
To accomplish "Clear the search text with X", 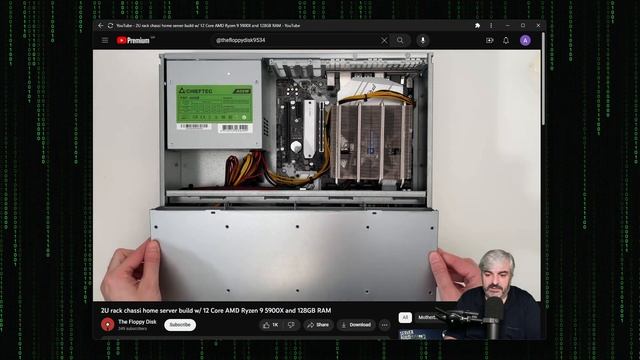I will pyautogui.click(x=384, y=40).
